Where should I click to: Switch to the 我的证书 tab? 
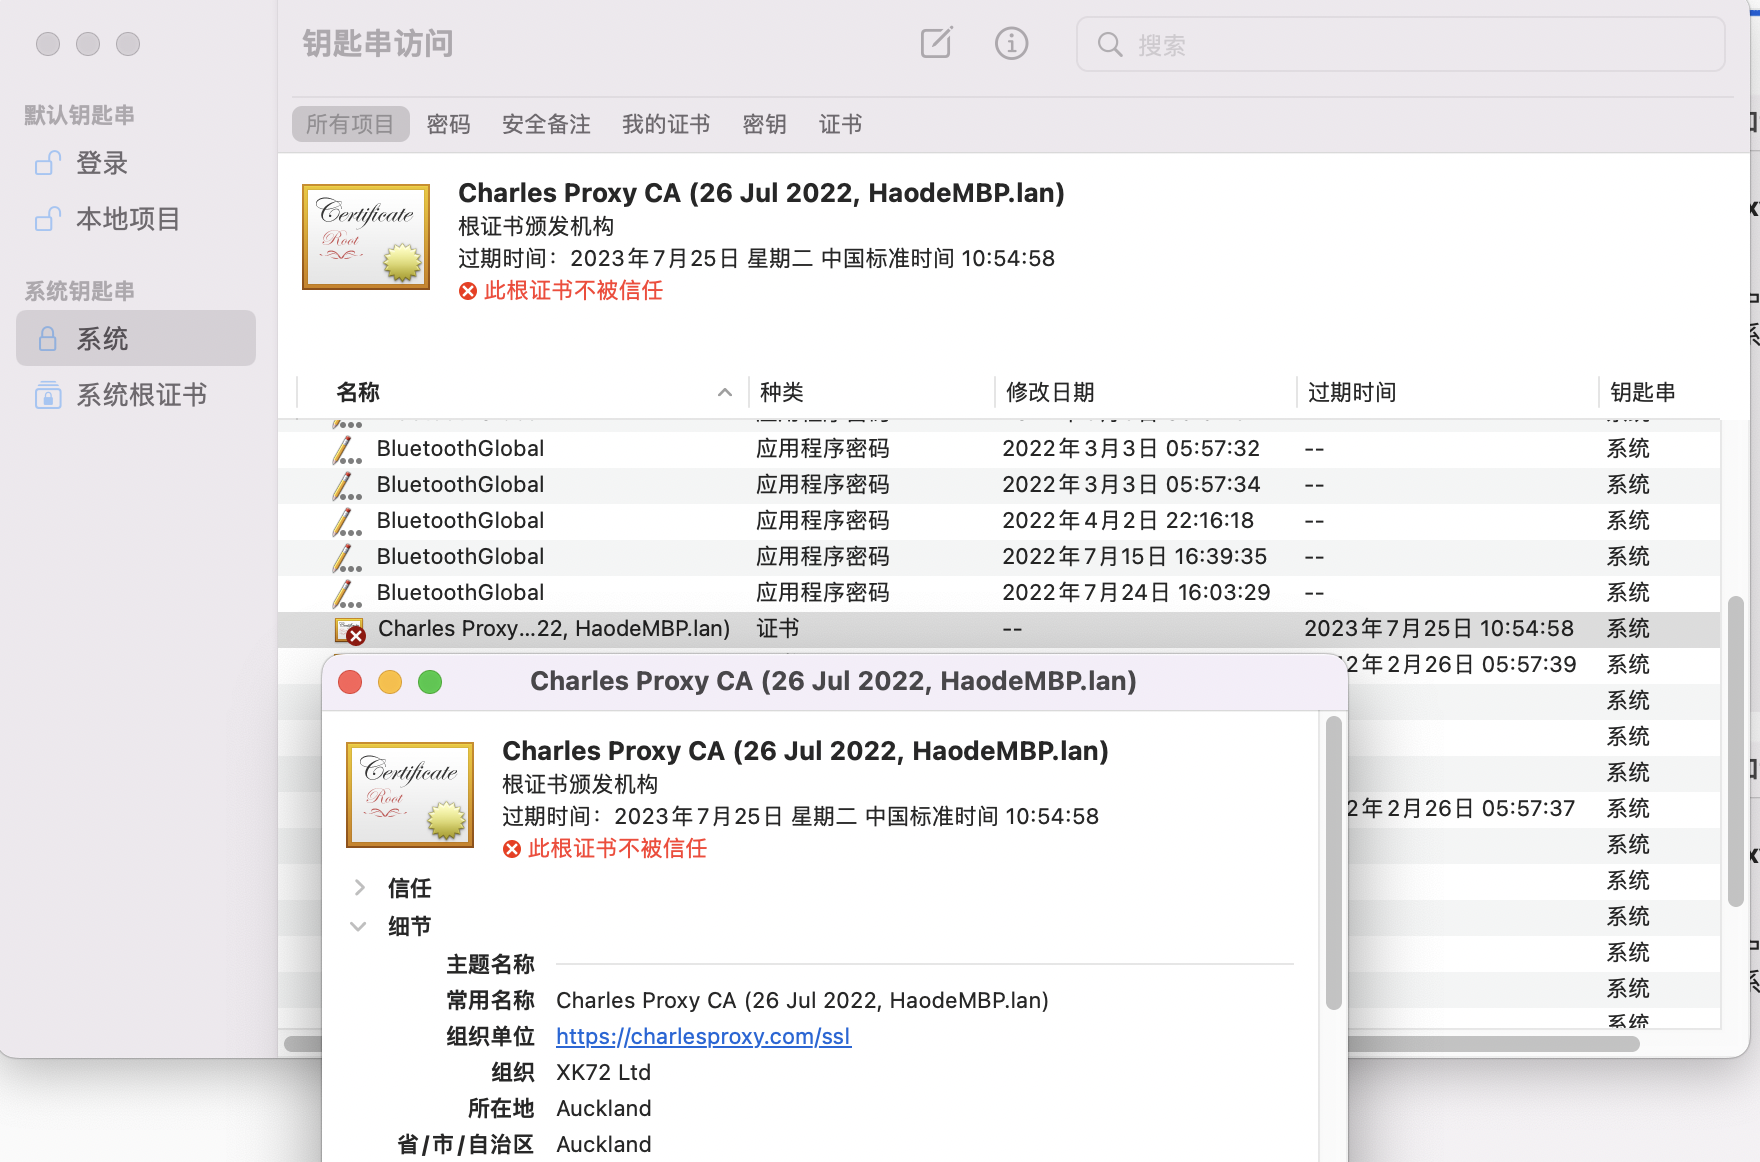(666, 124)
